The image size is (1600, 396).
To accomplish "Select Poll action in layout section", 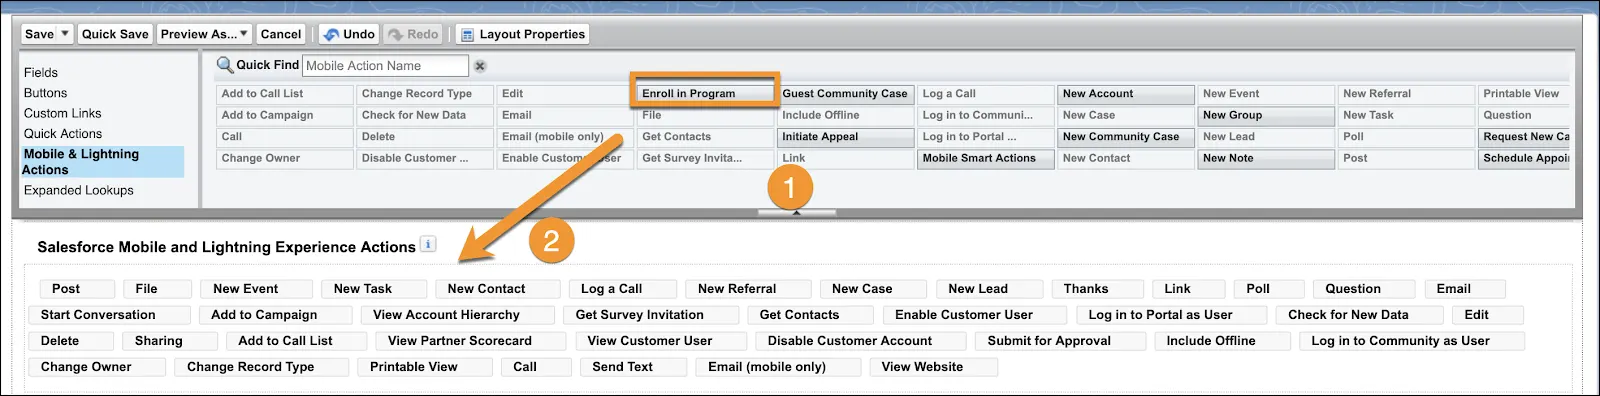I will point(1268,289).
